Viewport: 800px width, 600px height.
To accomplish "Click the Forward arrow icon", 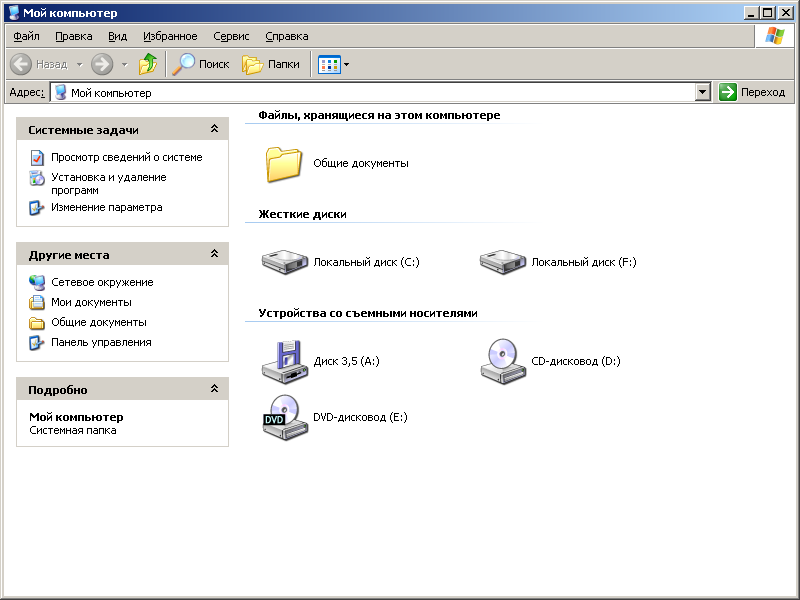I will 102,64.
